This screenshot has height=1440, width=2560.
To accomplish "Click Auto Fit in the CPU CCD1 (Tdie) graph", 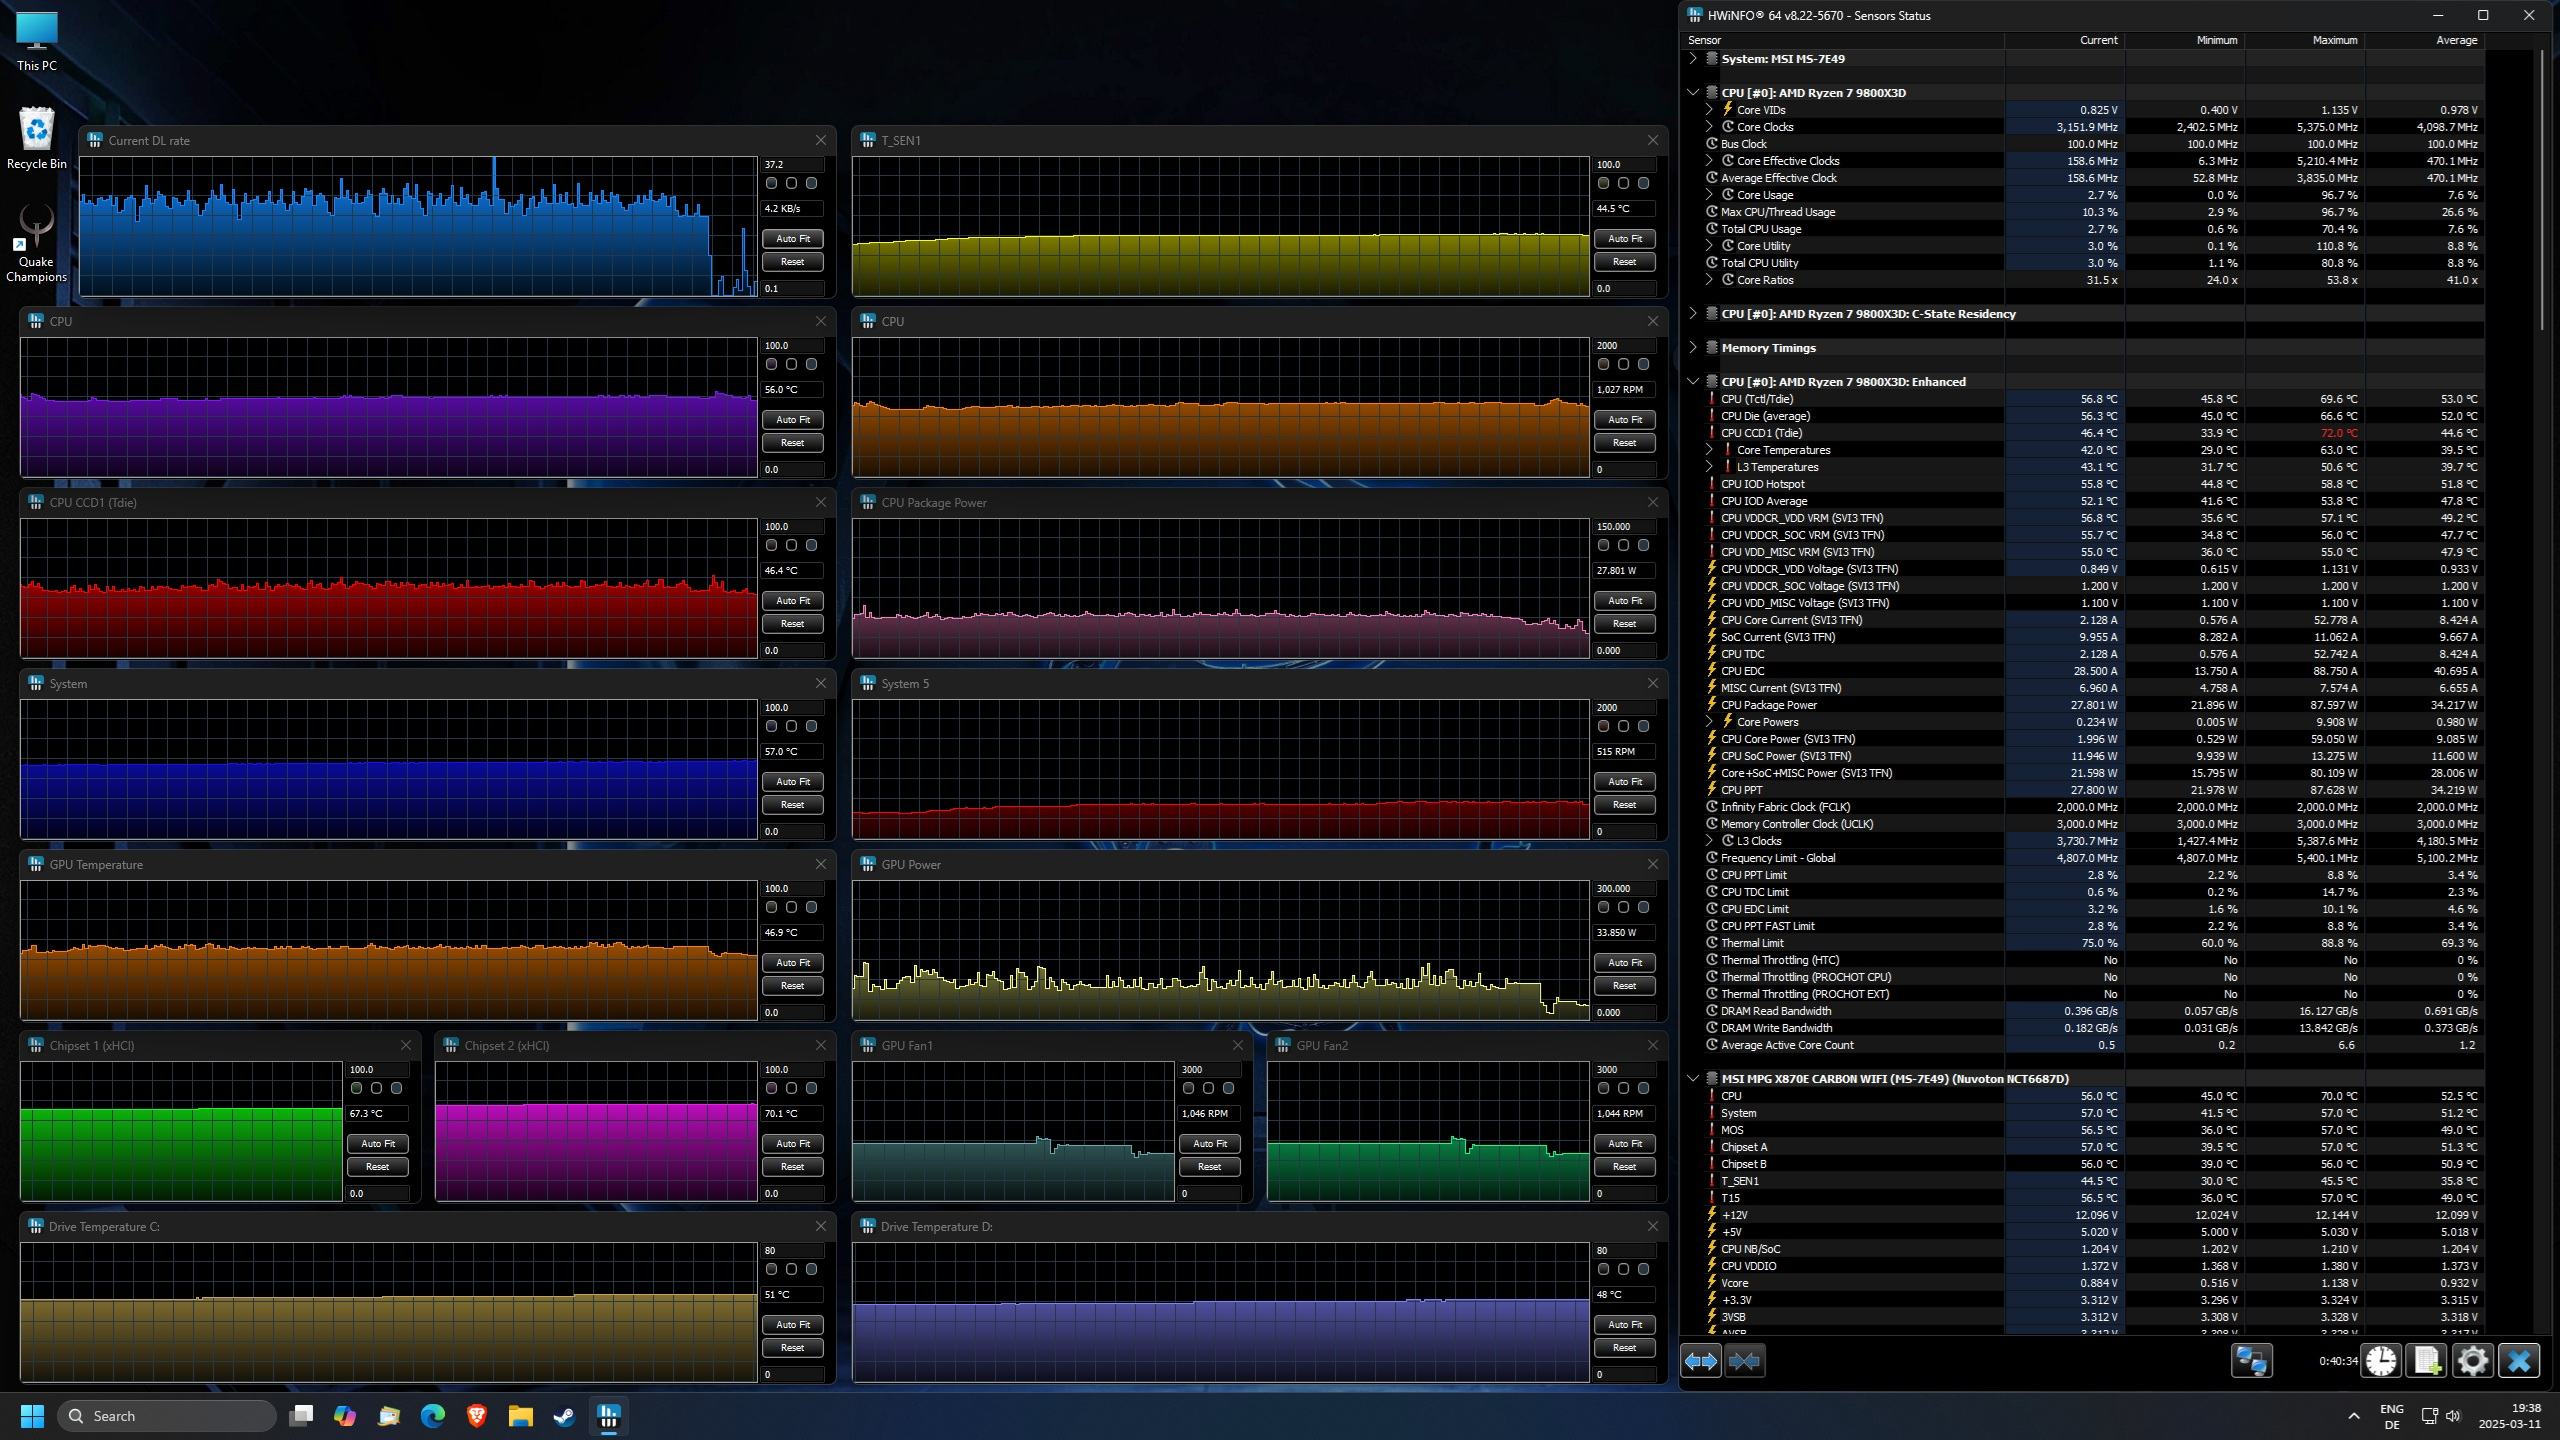I will [792, 600].
